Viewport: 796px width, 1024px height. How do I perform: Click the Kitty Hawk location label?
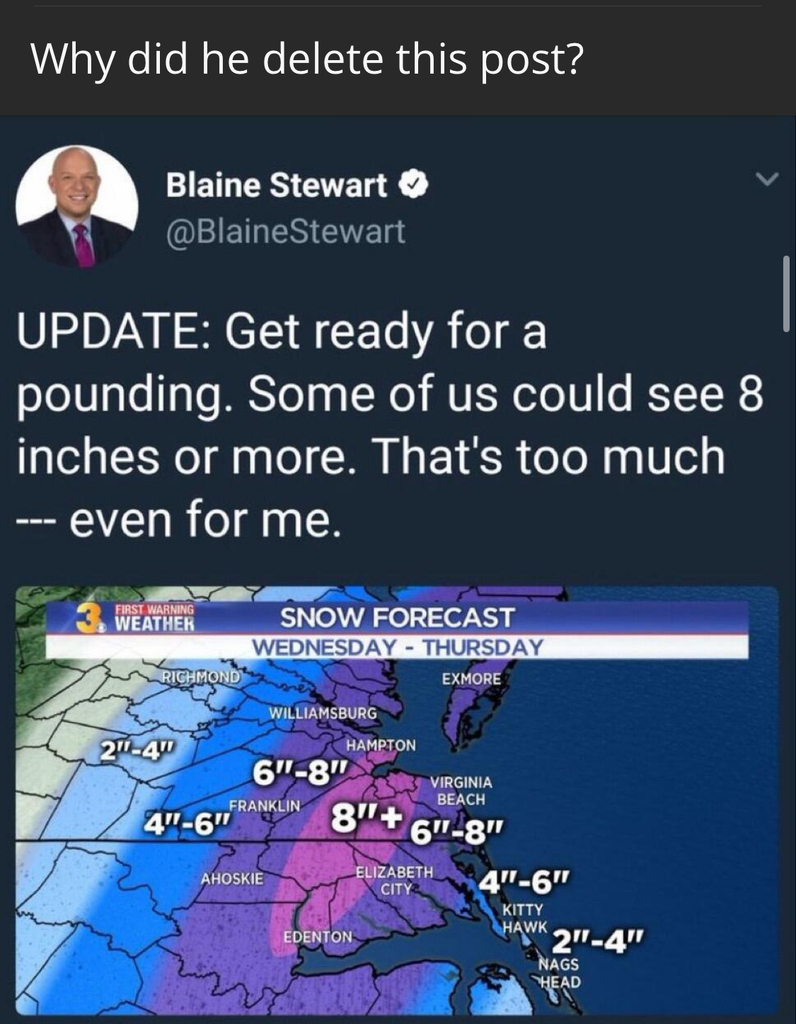click(522, 918)
